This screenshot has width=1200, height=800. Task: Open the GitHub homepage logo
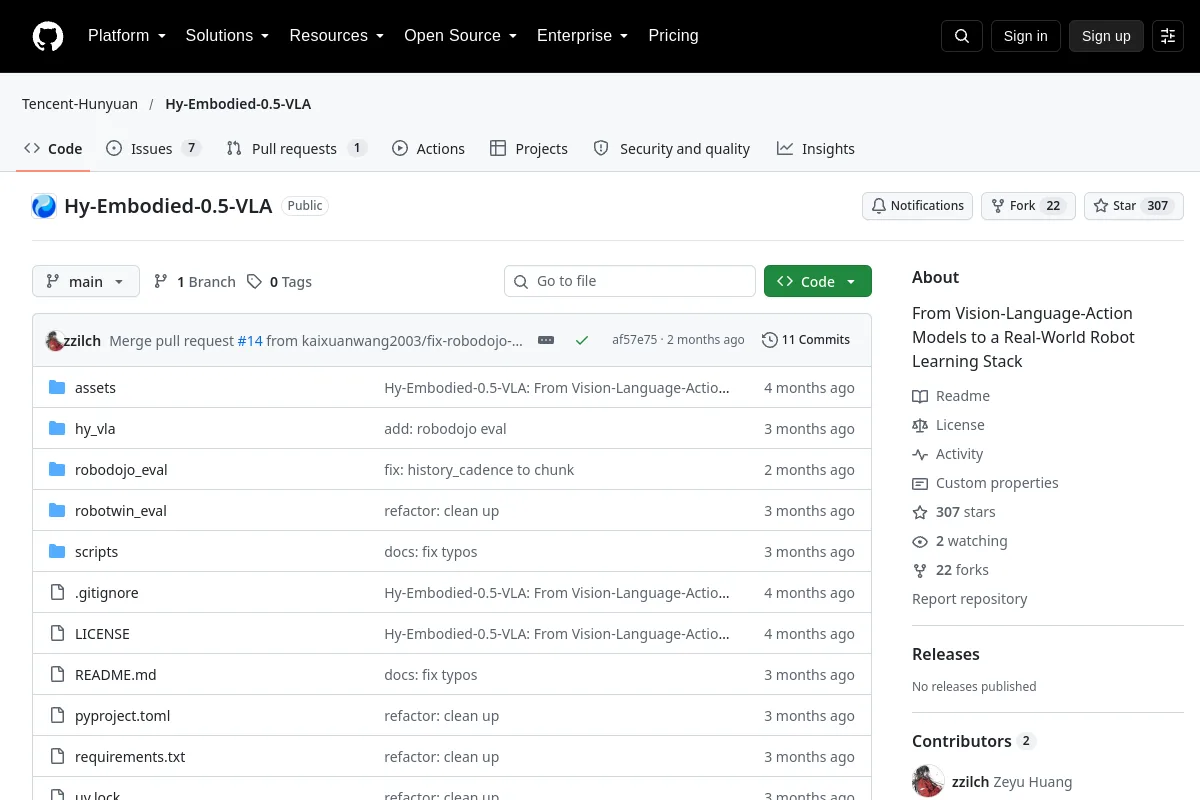(48, 36)
